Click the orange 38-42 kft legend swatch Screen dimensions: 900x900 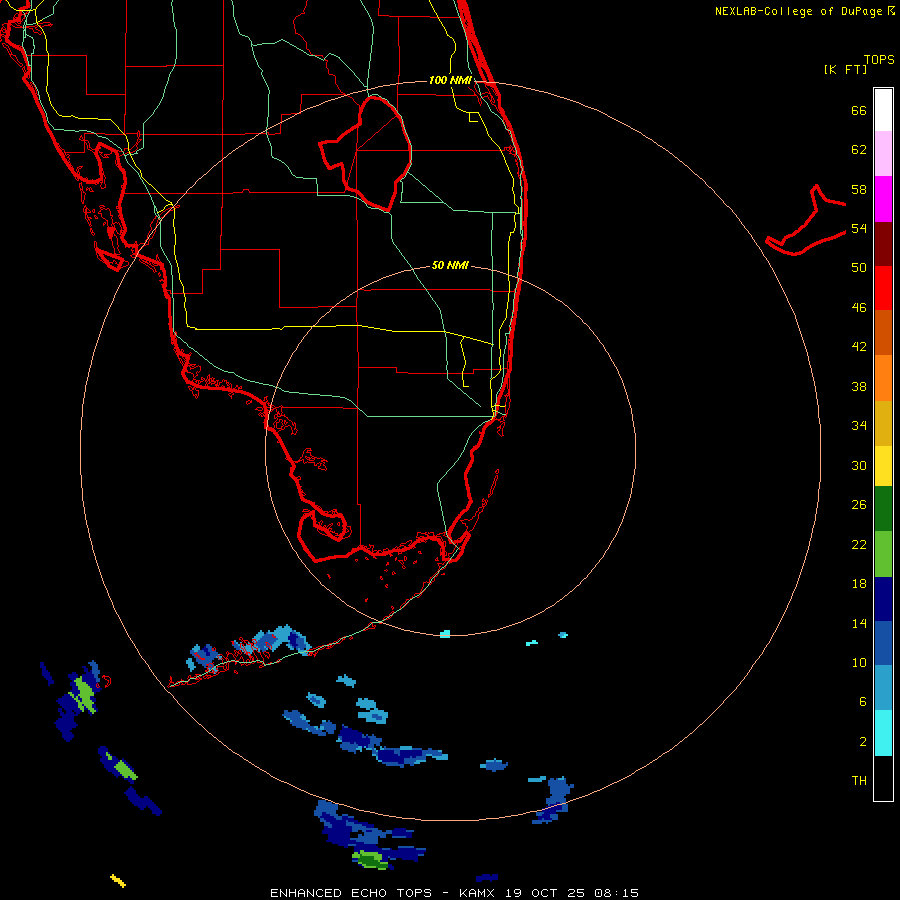click(x=883, y=378)
